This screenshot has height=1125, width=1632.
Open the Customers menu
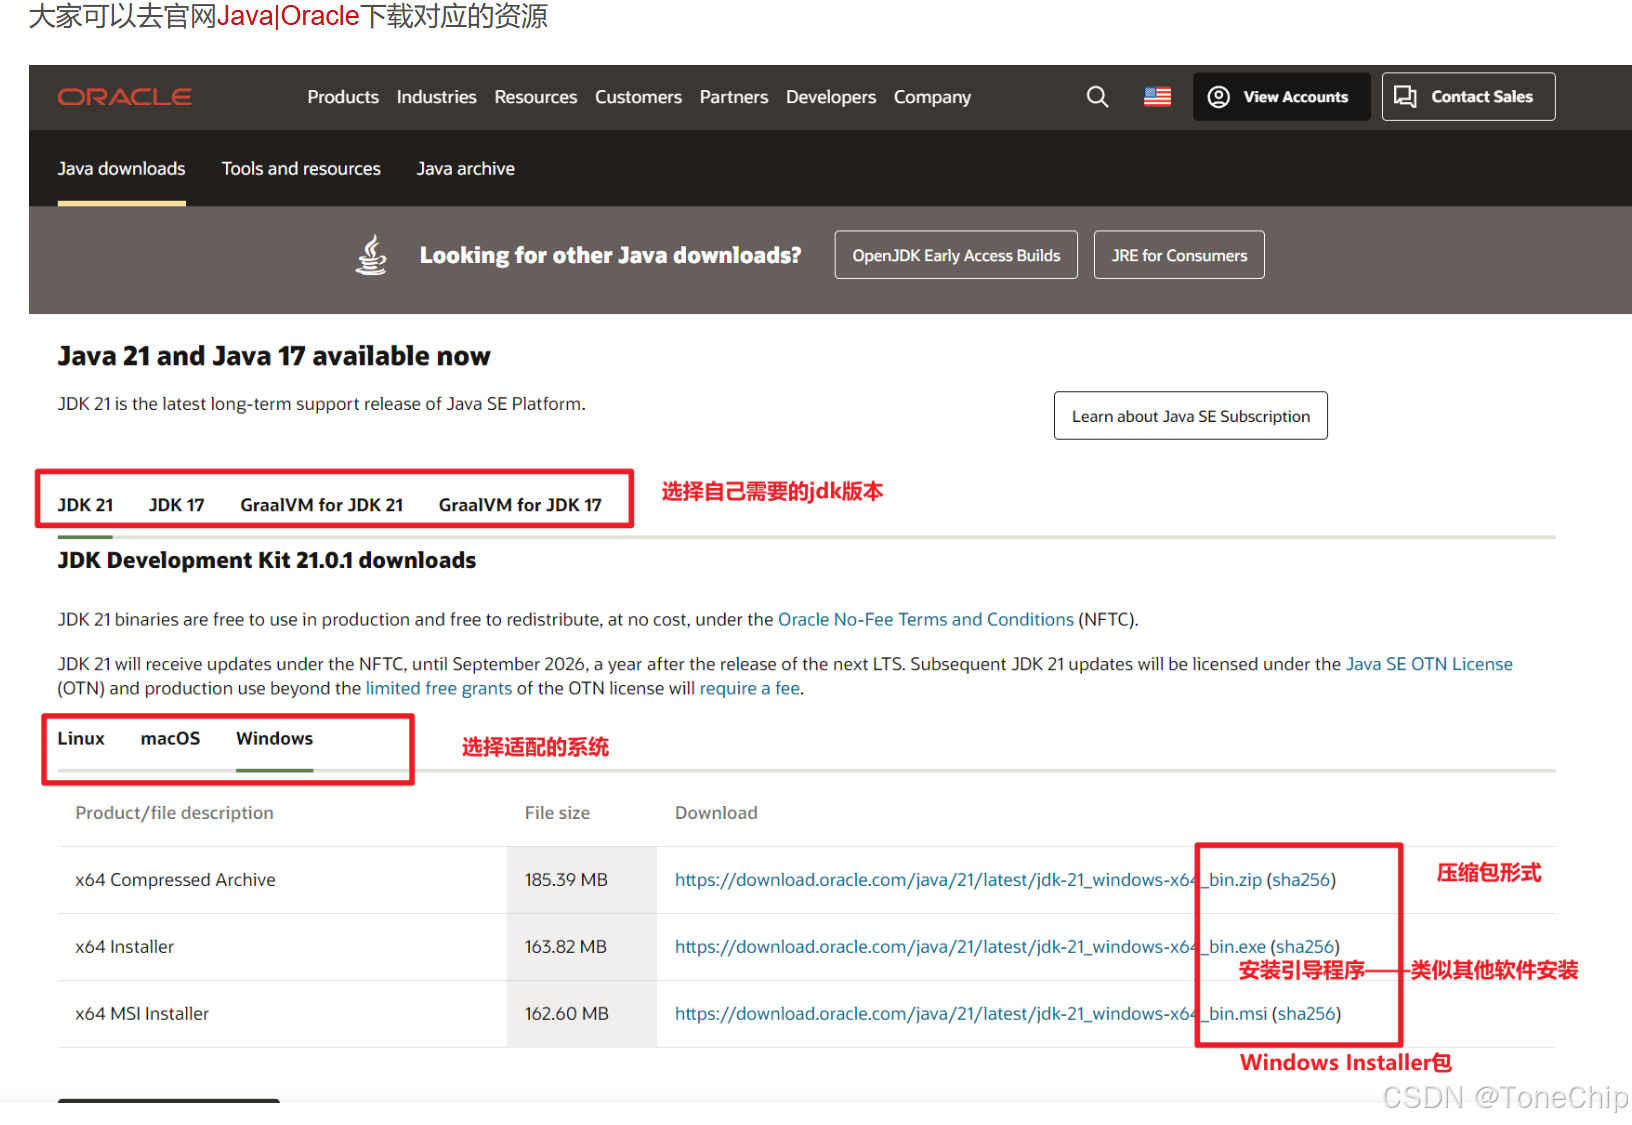(638, 97)
